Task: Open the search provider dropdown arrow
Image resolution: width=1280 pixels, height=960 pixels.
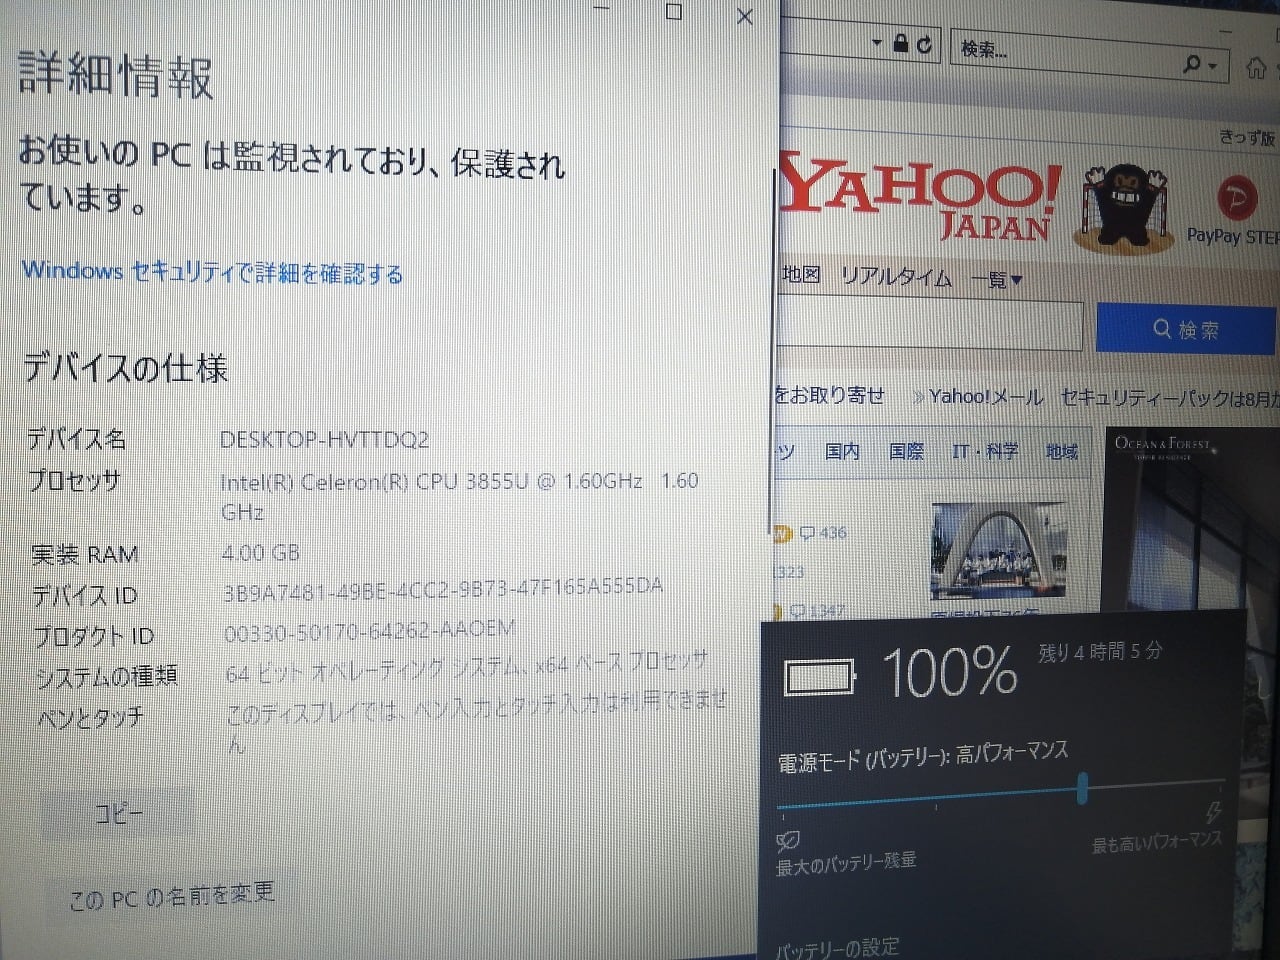Action: [1213, 66]
